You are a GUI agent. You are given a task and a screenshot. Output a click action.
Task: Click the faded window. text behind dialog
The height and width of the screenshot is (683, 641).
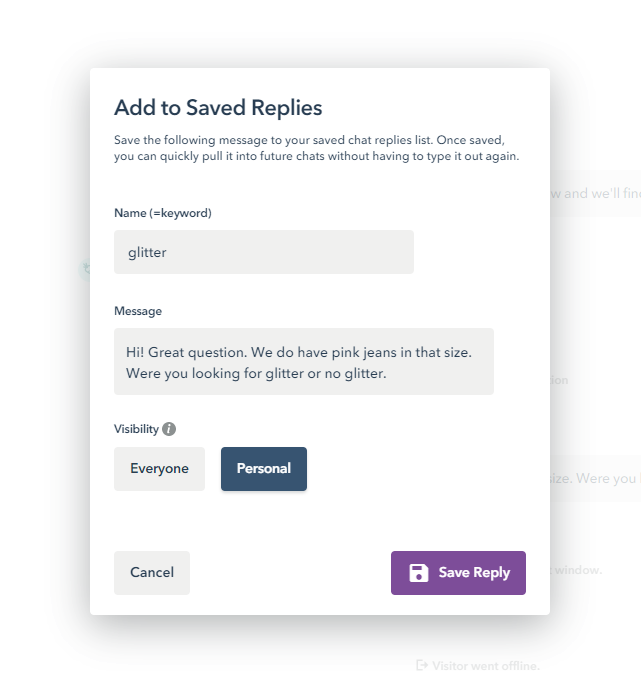[x=577, y=570]
